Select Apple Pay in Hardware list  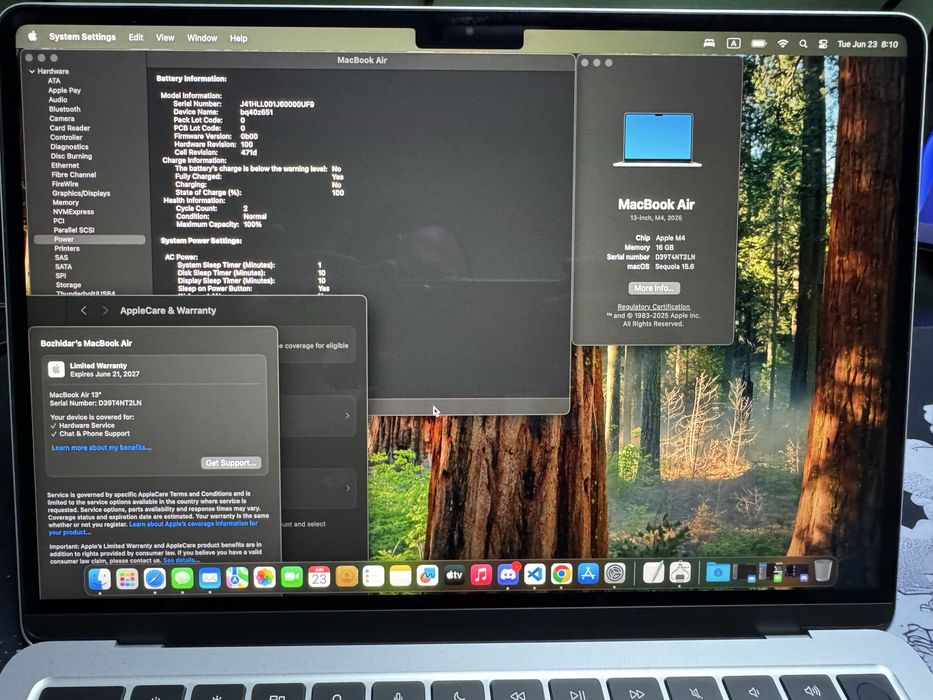(x=64, y=90)
